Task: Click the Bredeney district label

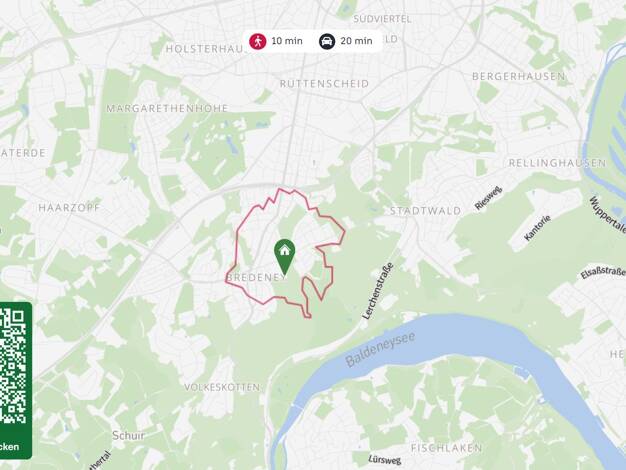Action: pos(256,278)
